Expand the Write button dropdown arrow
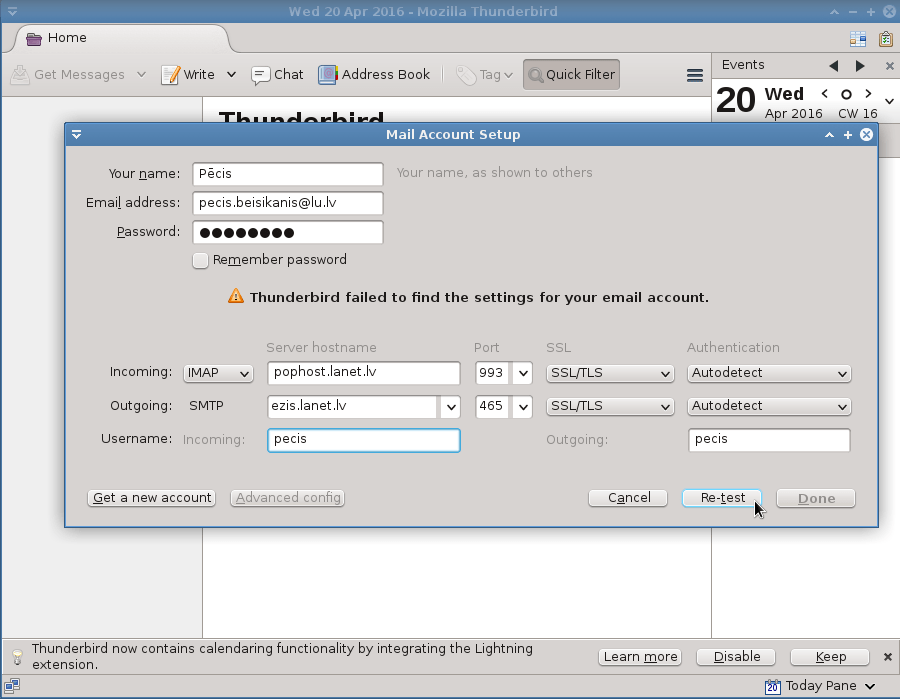Image resolution: width=900 pixels, height=699 pixels. [x=231, y=75]
